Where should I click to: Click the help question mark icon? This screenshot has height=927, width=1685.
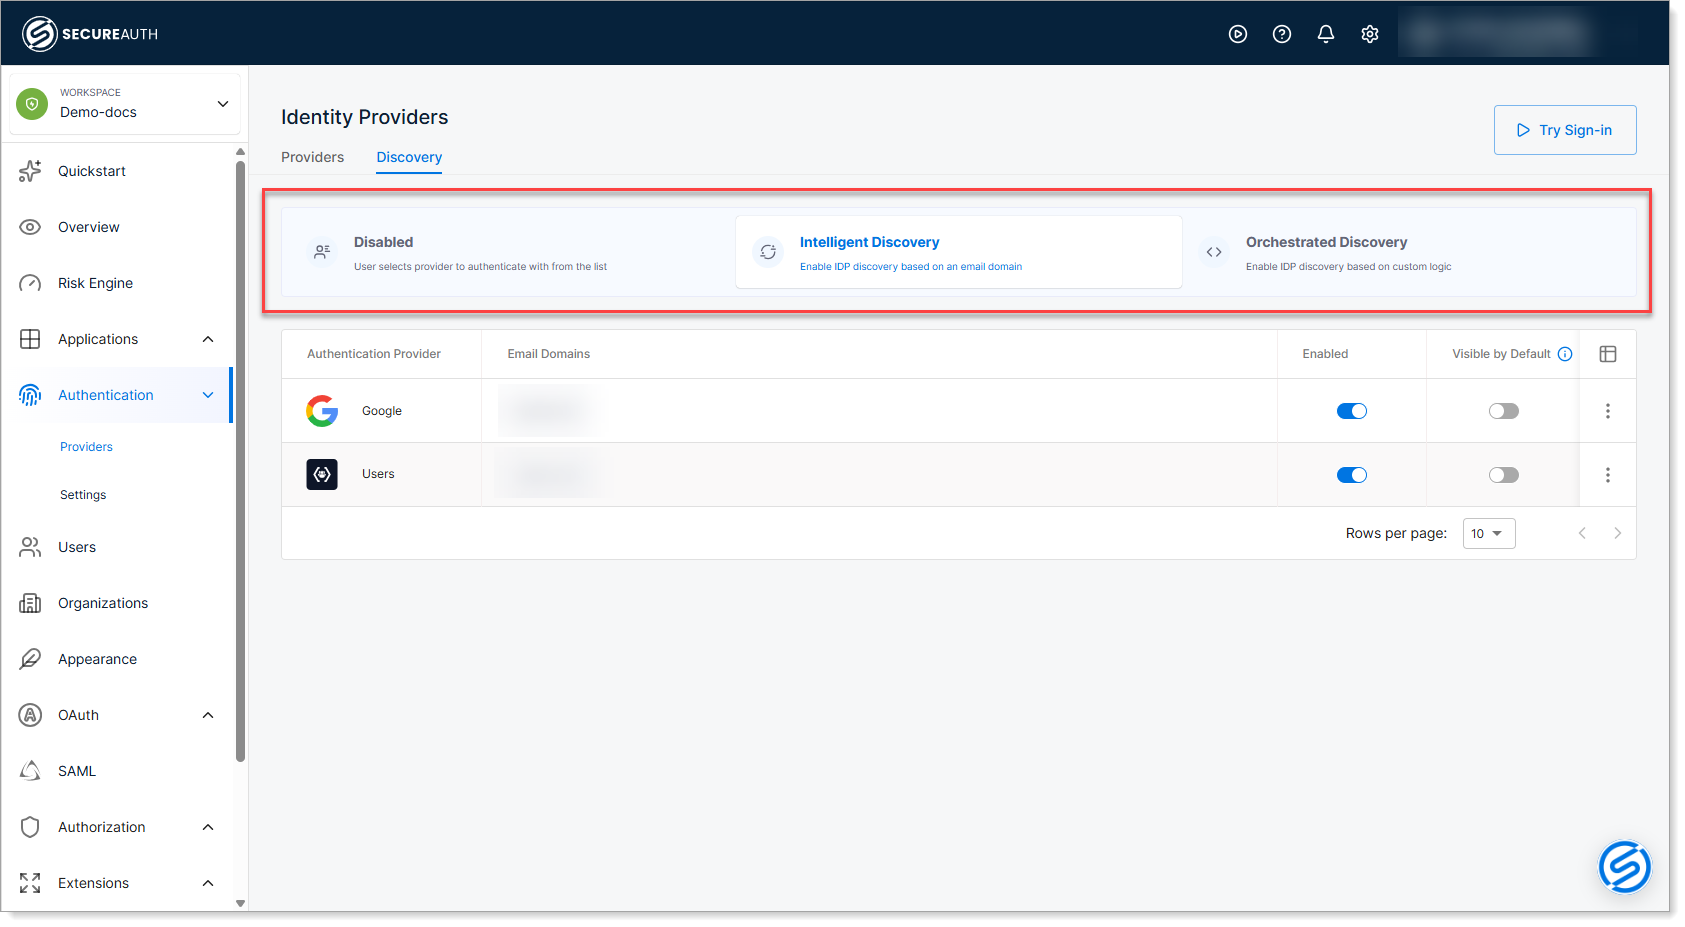coord(1281,33)
